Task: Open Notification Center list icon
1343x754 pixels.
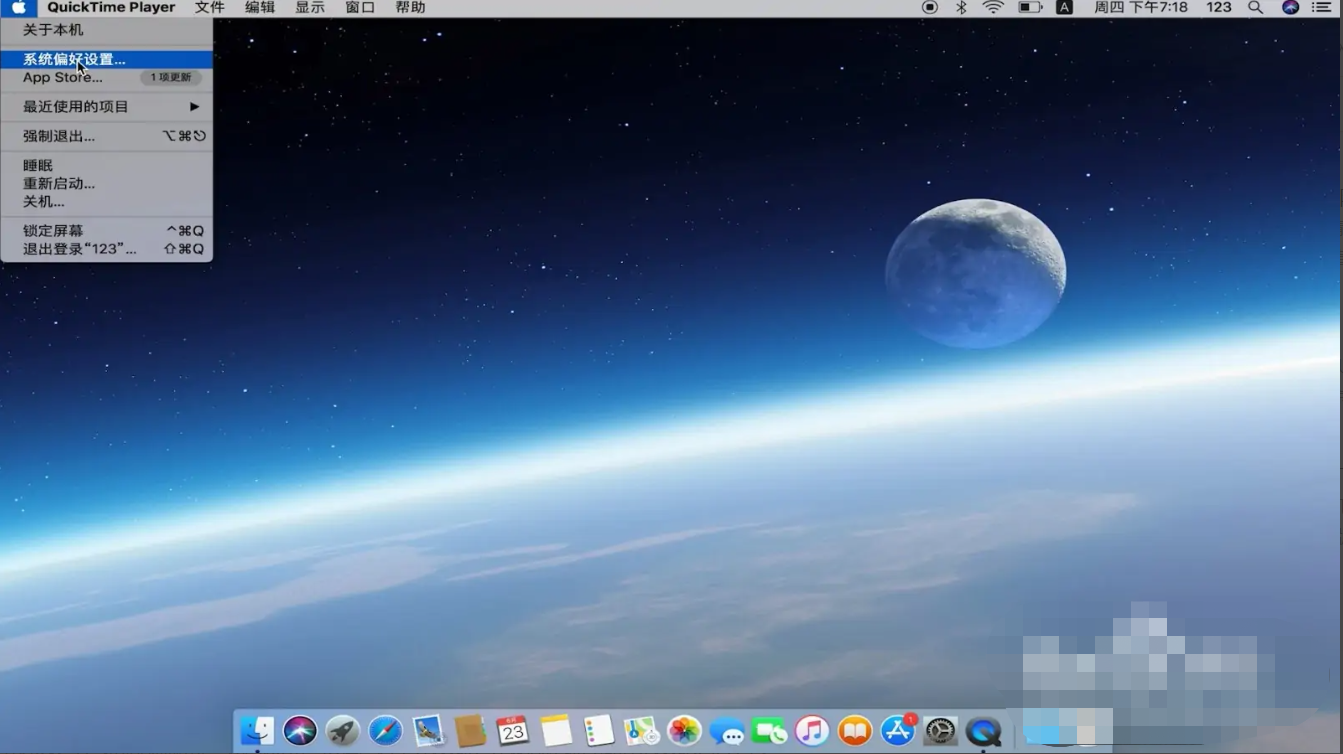Action: click(1321, 8)
